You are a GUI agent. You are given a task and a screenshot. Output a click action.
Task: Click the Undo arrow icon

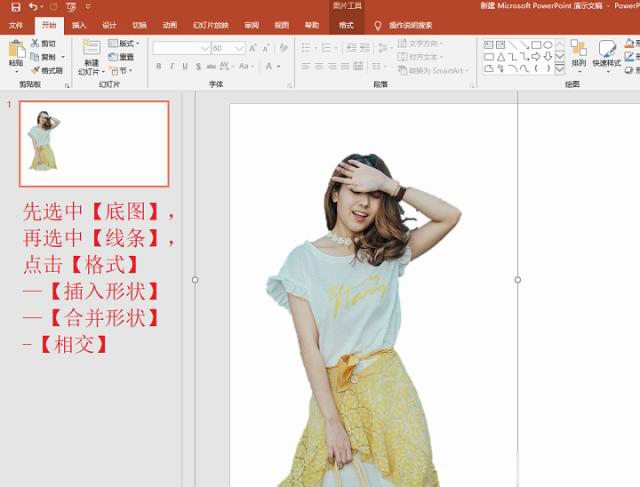coord(33,7)
